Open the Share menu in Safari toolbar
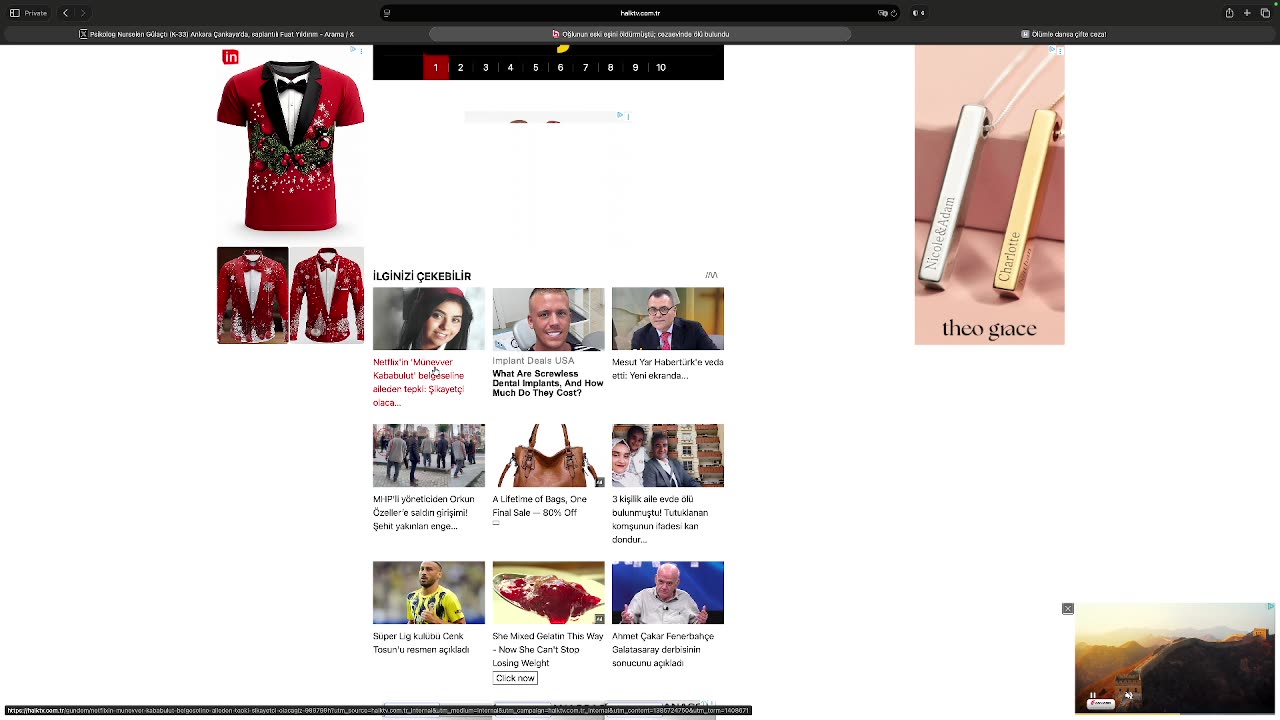This screenshot has height=720, width=1280. coord(1229,13)
